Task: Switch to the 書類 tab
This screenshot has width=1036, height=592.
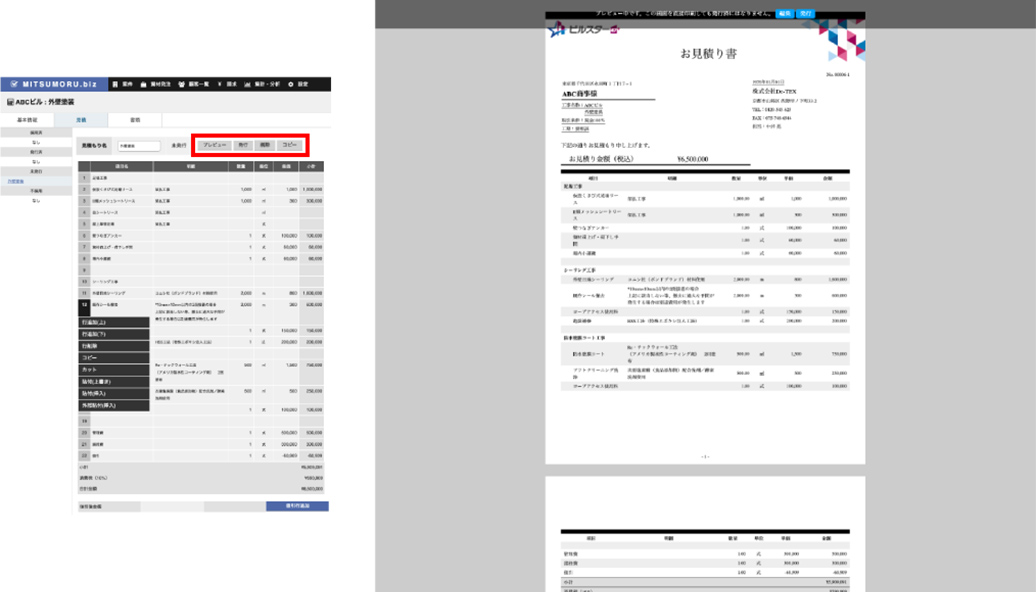Action: coord(135,120)
